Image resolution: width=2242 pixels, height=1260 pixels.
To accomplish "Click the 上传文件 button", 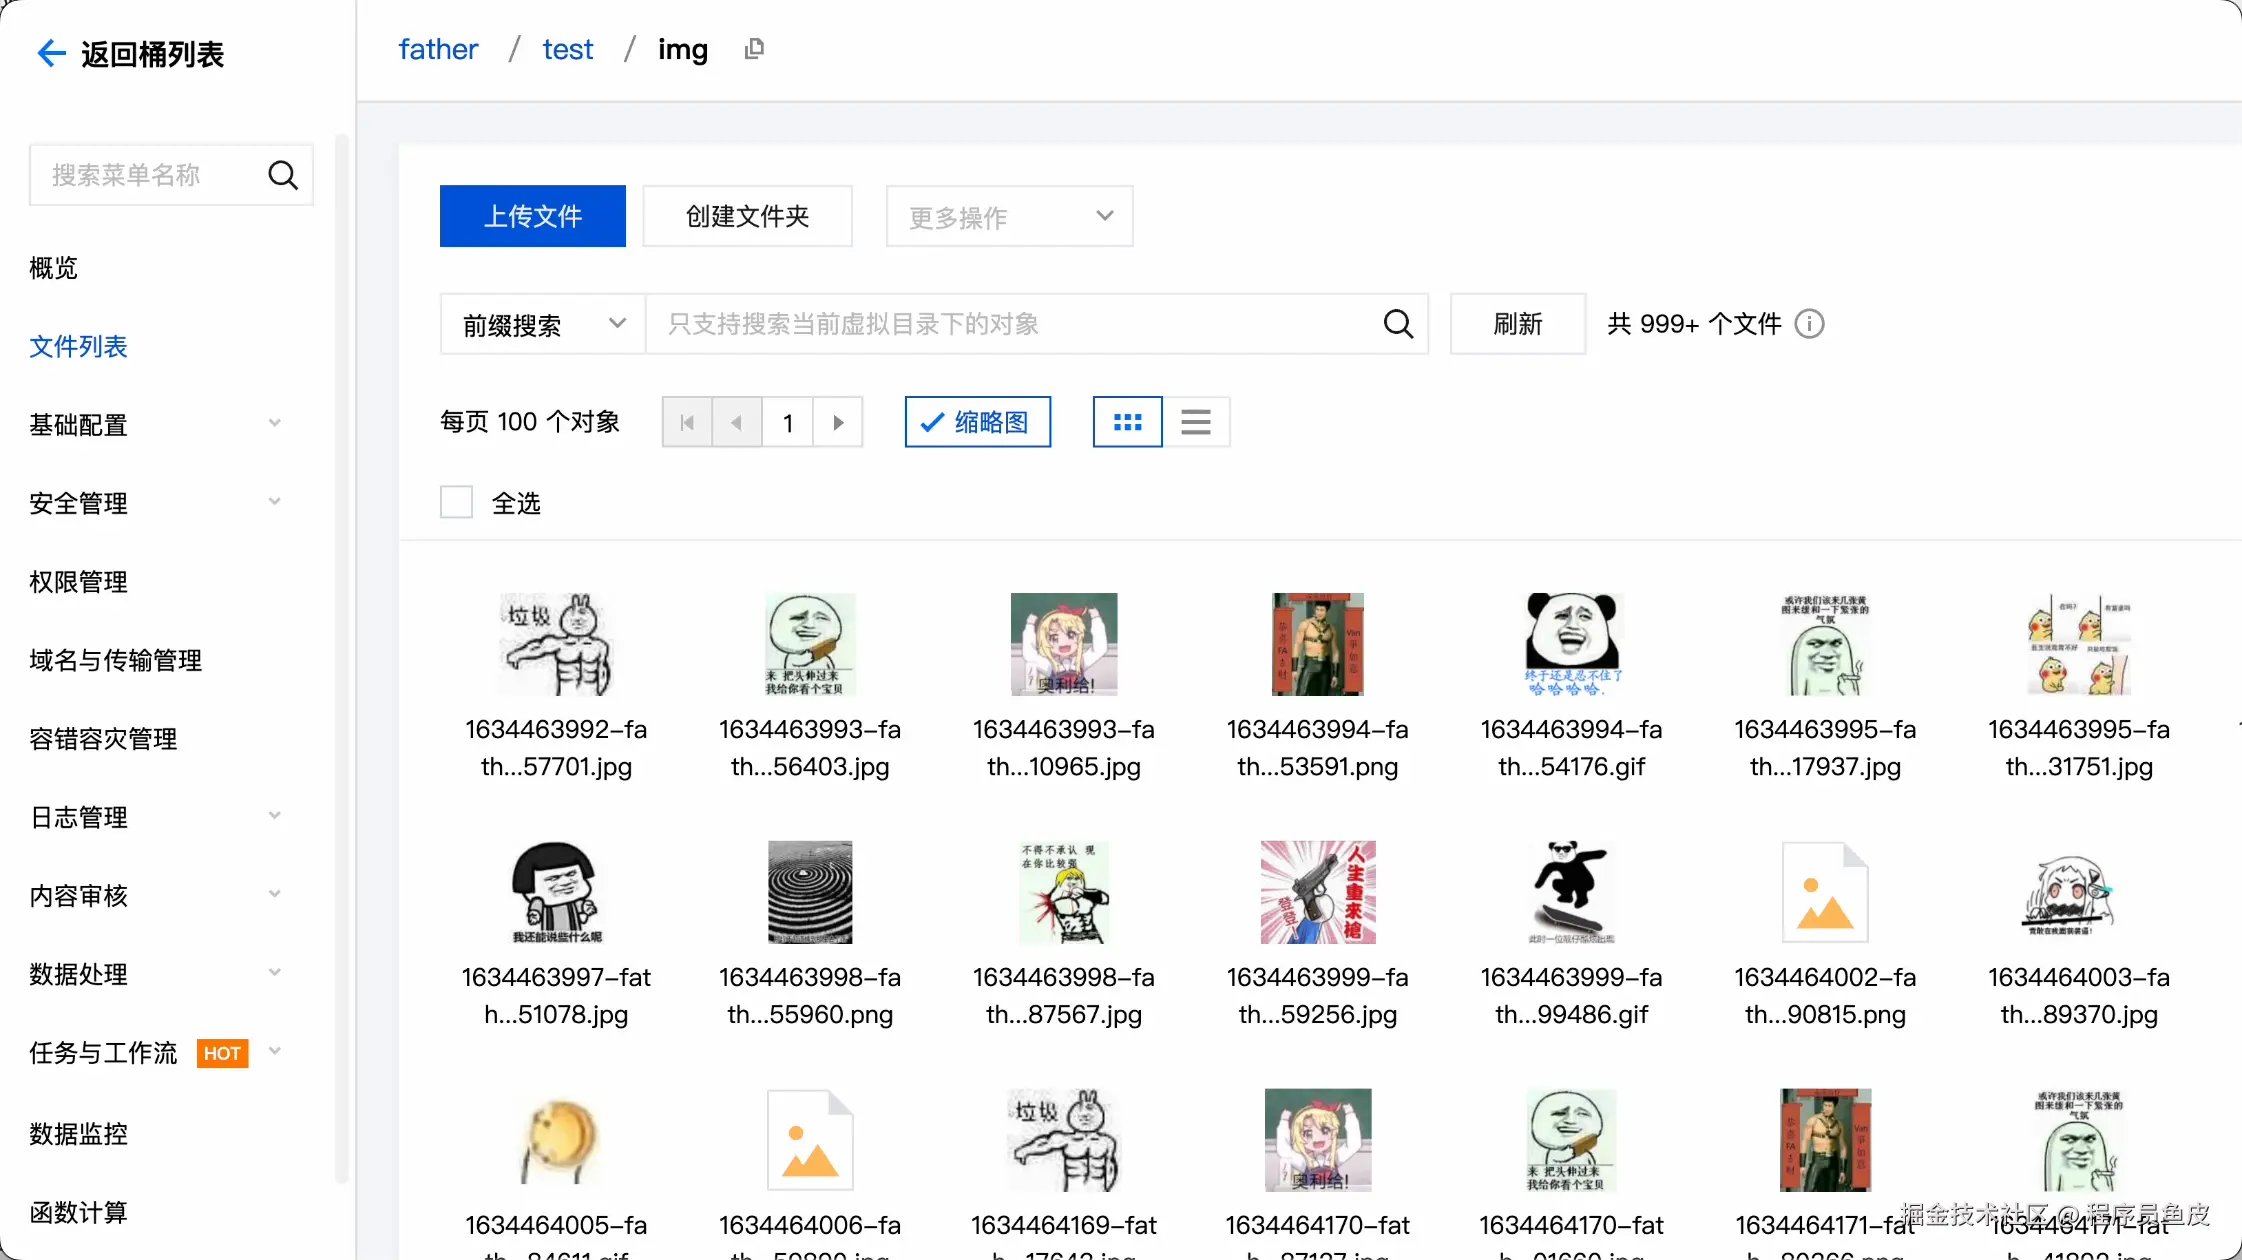I will point(532,216).
